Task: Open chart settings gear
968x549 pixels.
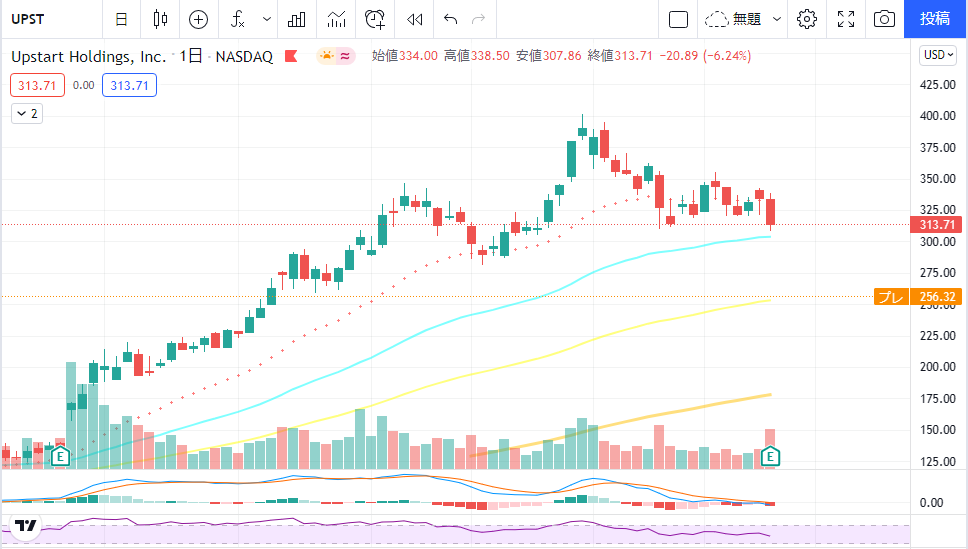Action: 807,20
